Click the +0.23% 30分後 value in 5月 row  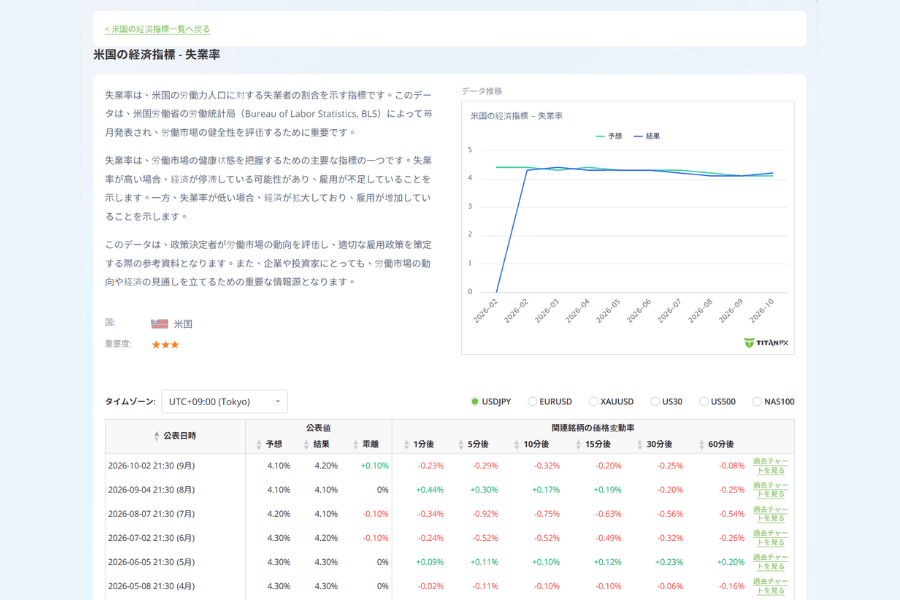coord(669,562)
